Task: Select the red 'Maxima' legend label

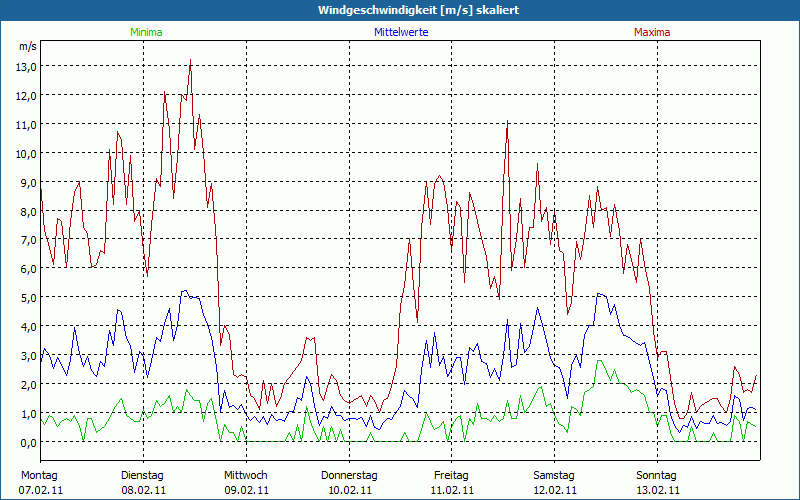Action: (652, 32)
